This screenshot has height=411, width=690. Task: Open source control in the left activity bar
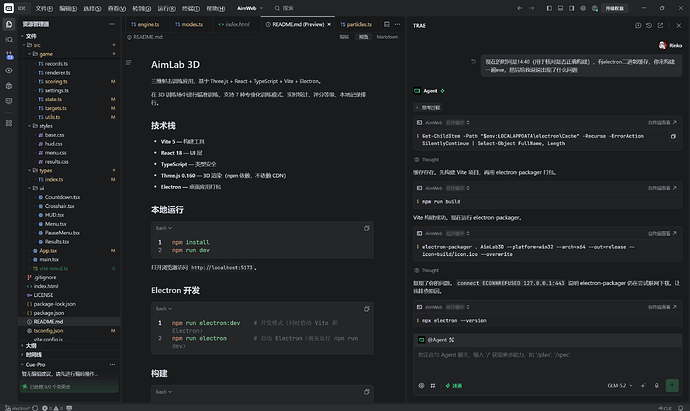9,55
